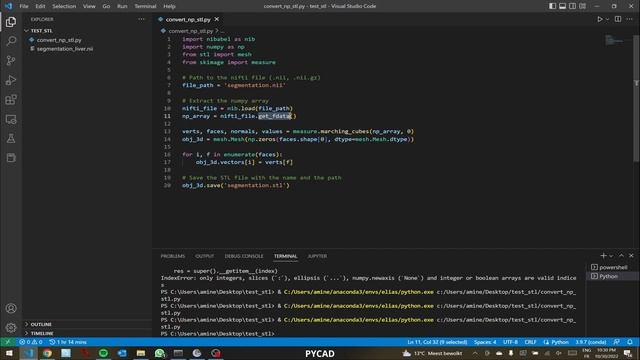
Task: Open the Testing flask view
Action: point(11,138)
